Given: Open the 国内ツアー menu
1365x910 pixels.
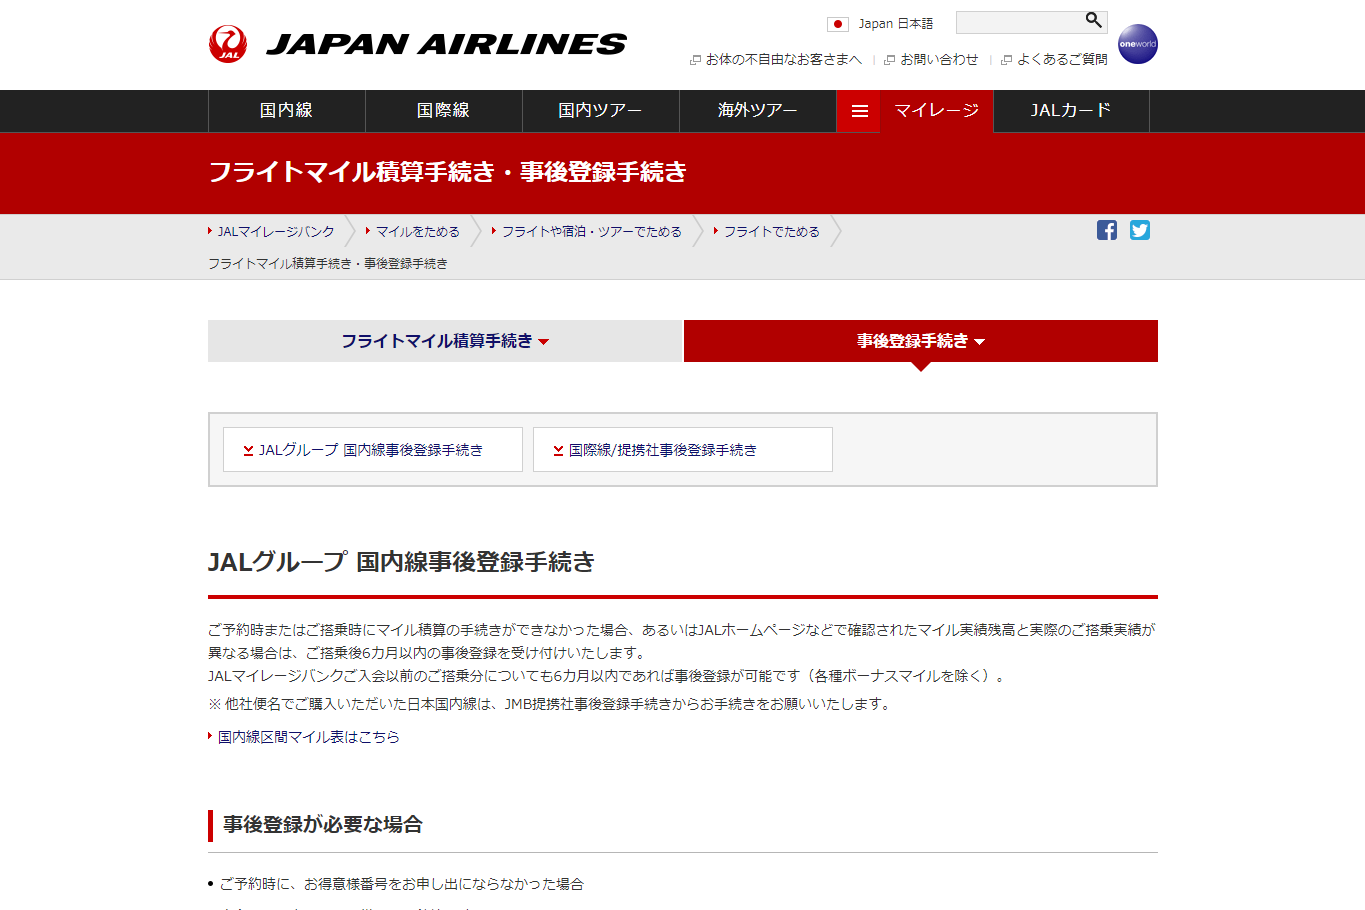Looking at the screenshot, I should click(x=600, y=111).
